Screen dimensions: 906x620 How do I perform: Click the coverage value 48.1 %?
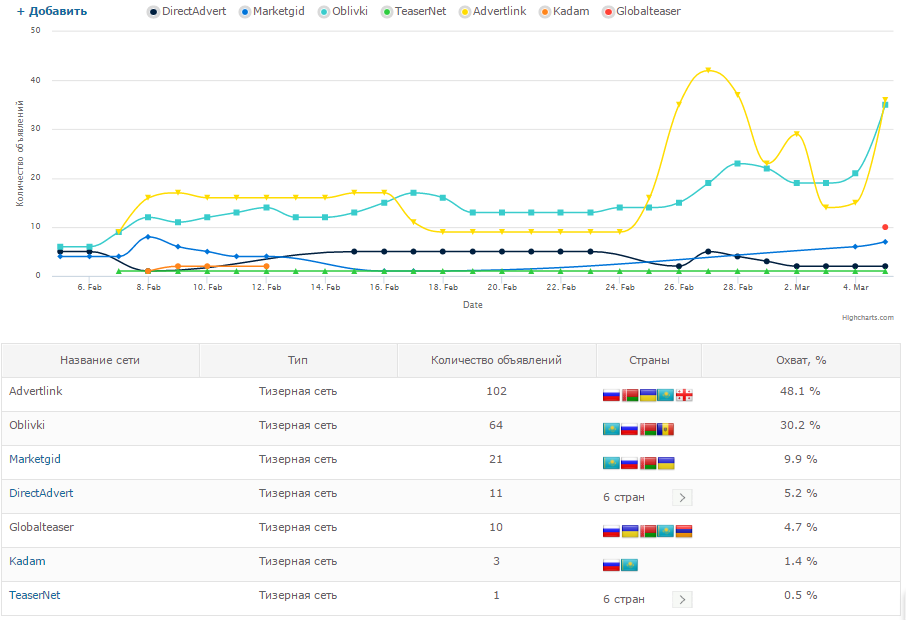(800, 391)
